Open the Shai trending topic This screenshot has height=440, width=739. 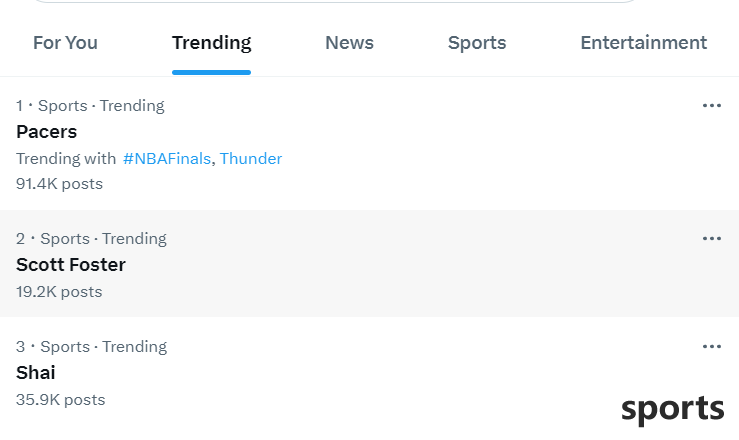pyautogui.click(x=36, y=373)
